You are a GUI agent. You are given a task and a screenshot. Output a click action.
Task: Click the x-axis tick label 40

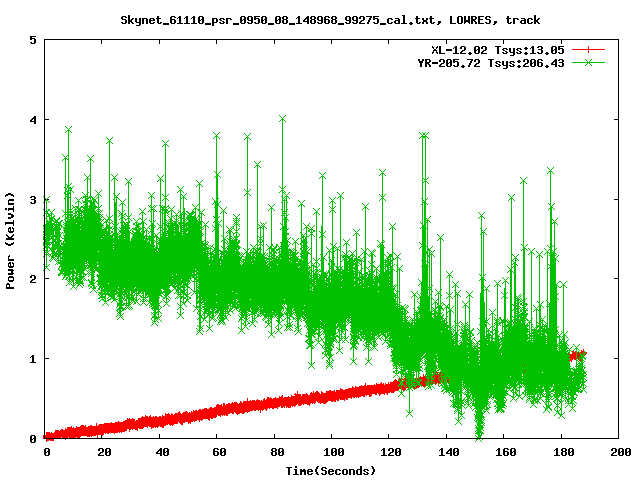tap(162, 452)
